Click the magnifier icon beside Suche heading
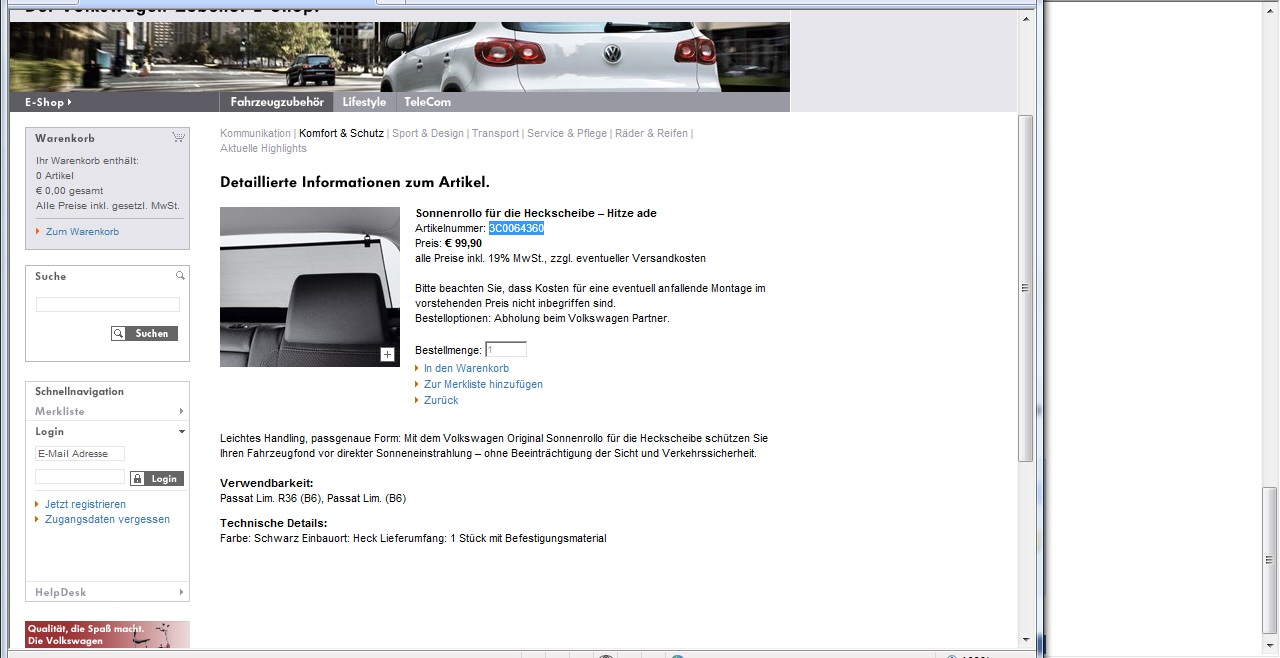This screenshot has width=1280, height=658. (x=180, y=275)
